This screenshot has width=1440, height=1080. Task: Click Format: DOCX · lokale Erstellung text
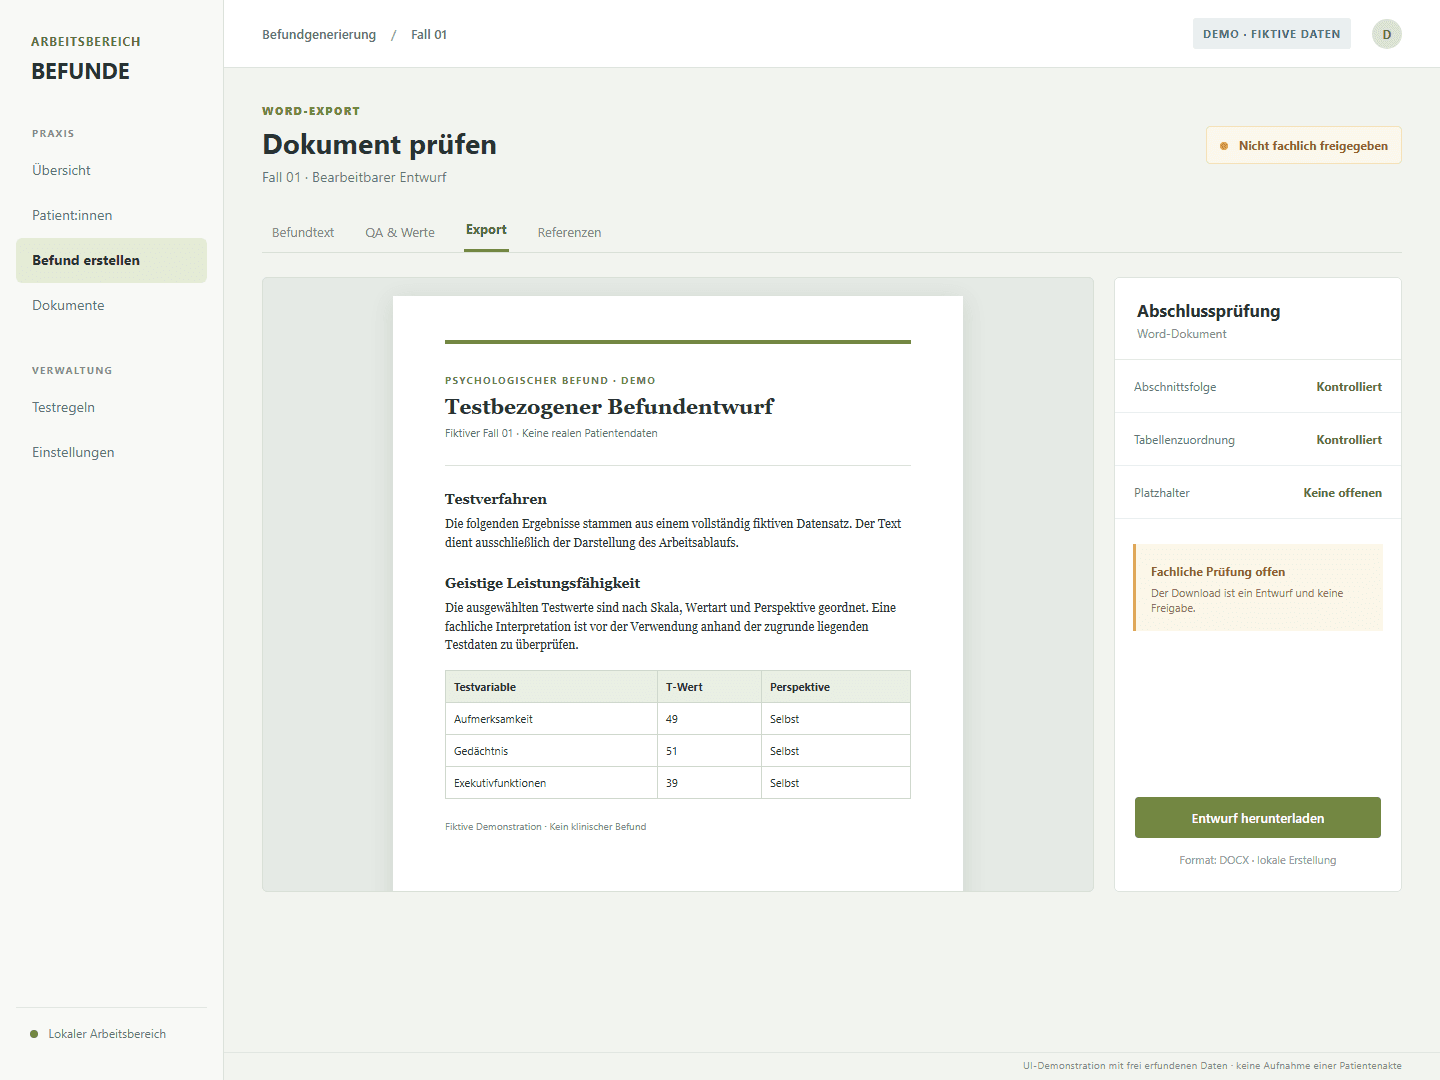[1257, 860]
